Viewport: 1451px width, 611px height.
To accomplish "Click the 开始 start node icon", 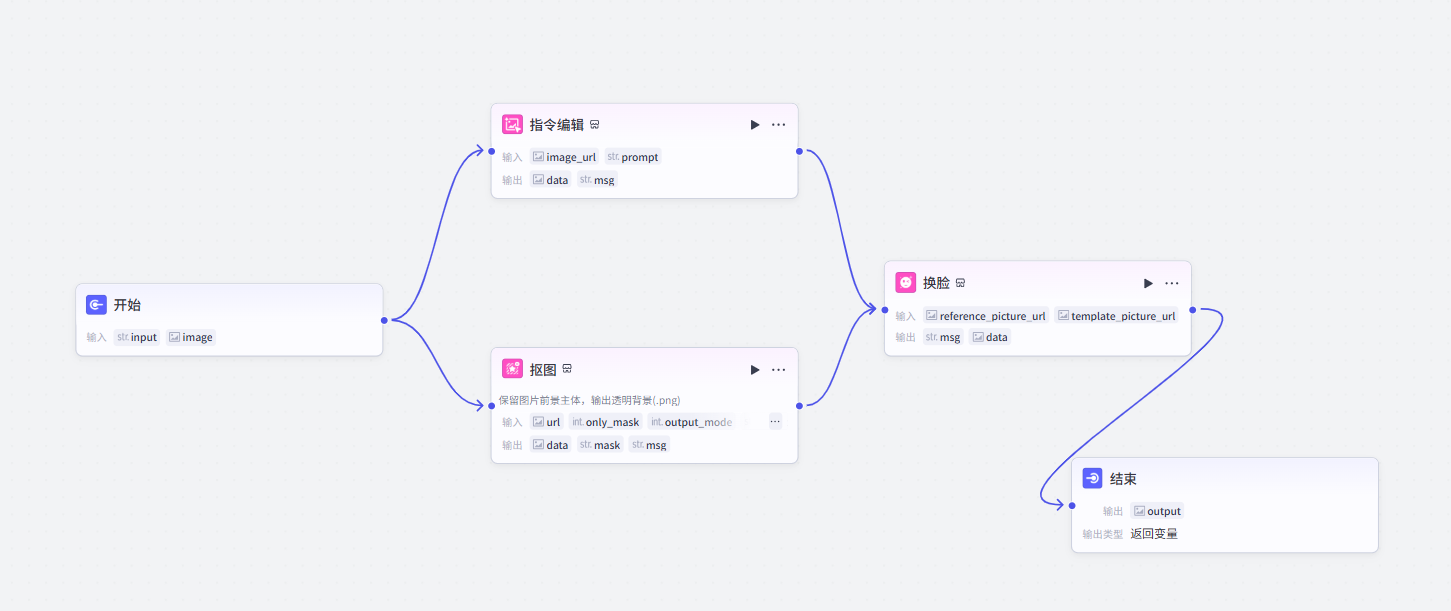I will click(97, 304).
